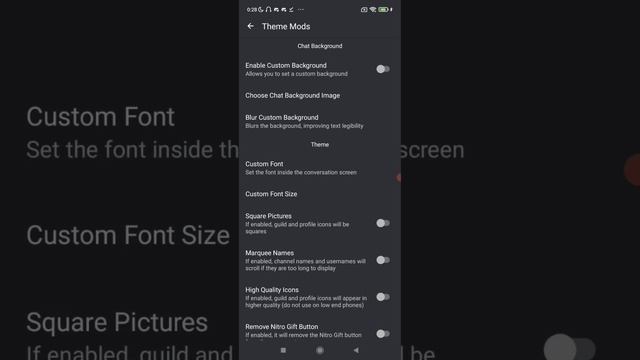Toggle Enable Custom Background switch
This screenshot has width=640, height=360.
click(x=383, y=69)
